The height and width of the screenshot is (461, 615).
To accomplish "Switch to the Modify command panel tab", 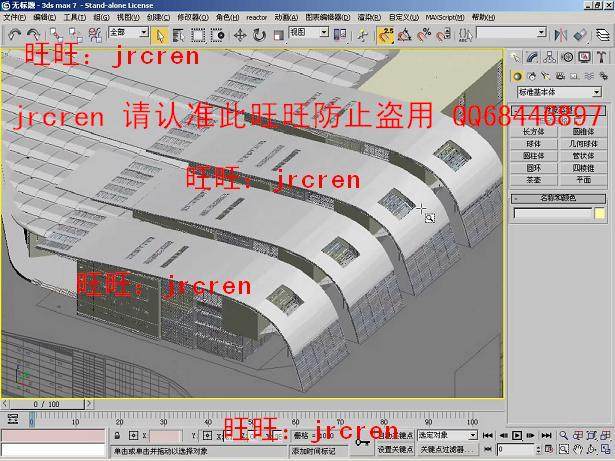I will click(x=532, y=57).
